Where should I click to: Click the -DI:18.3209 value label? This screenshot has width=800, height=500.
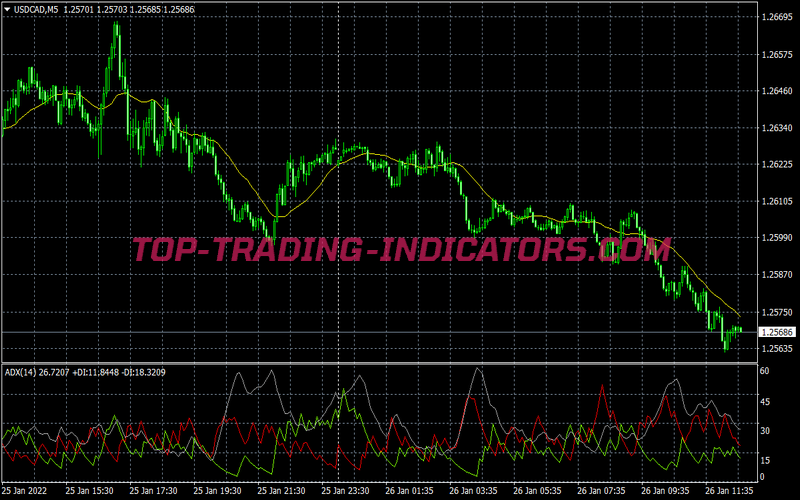145,372
